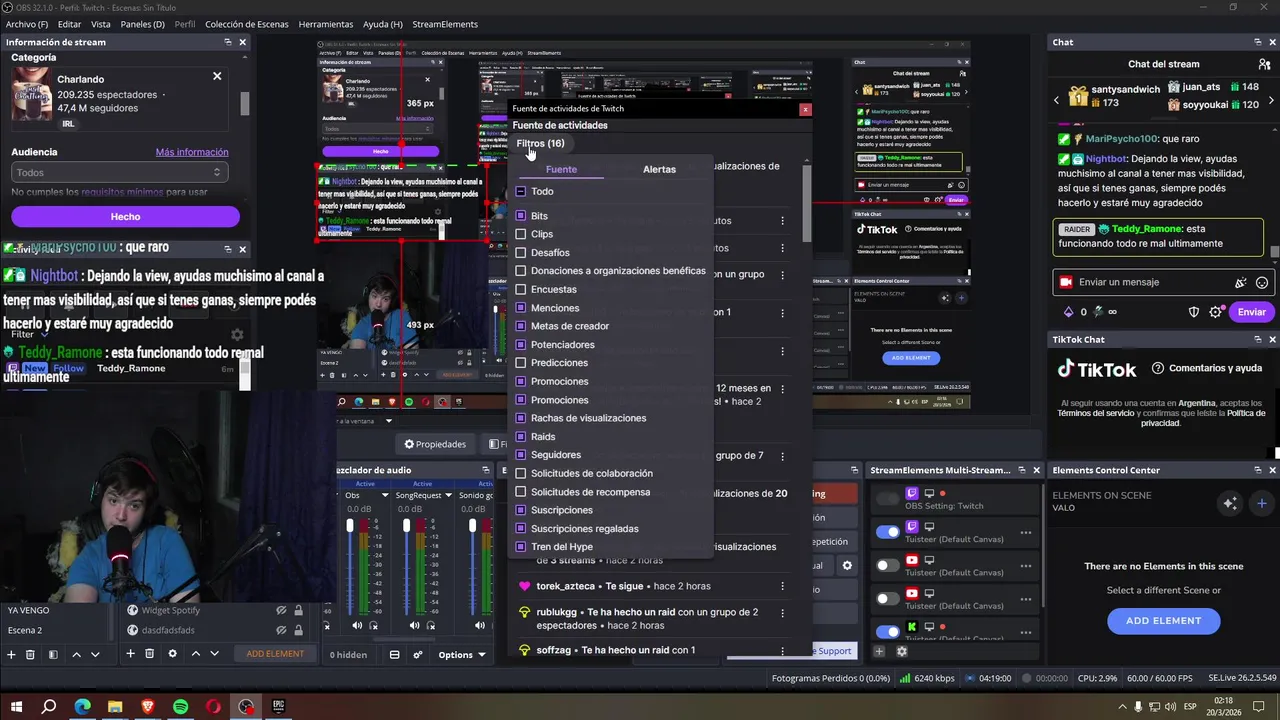Screen dimensions: 1280x720
Task: Open scene filters icon in Scenes panel
Action: pyautogui.click(x=53, y=654)
